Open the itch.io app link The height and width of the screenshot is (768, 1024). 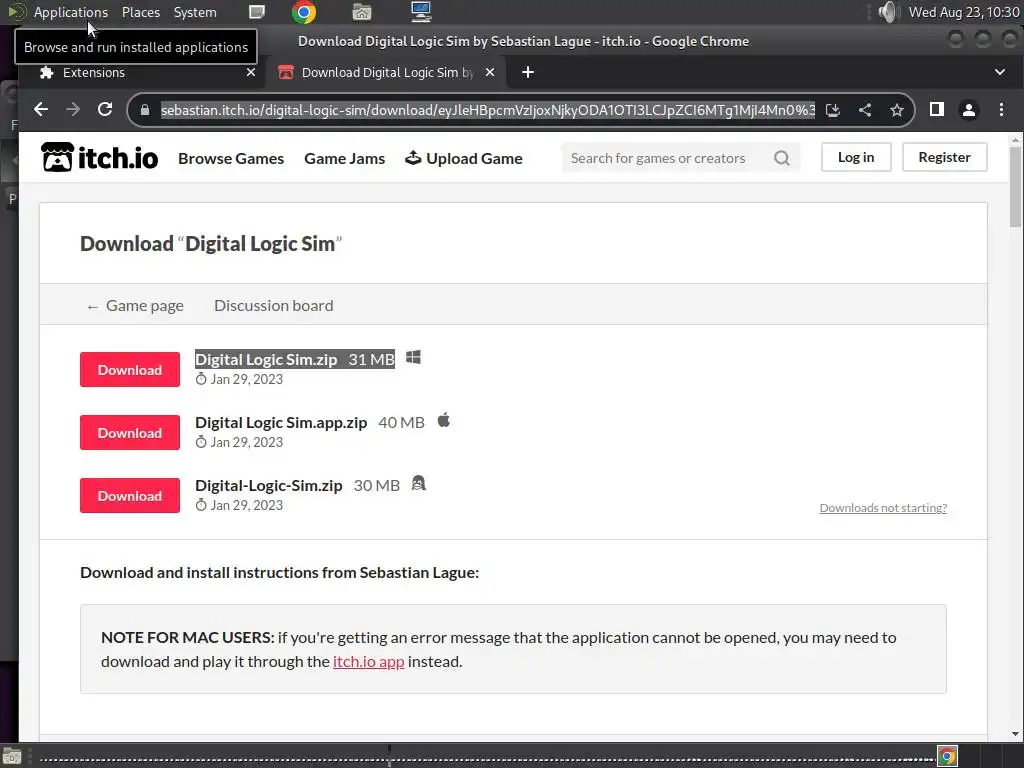pyautogui.click(x=368, y=662)
